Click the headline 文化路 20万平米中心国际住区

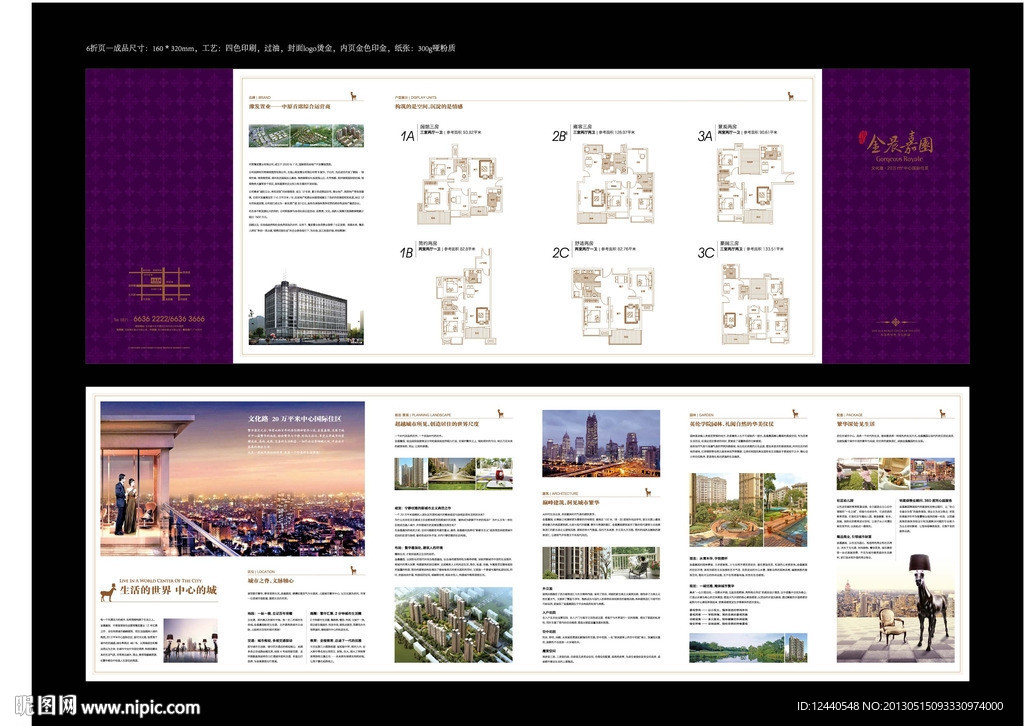295,418
